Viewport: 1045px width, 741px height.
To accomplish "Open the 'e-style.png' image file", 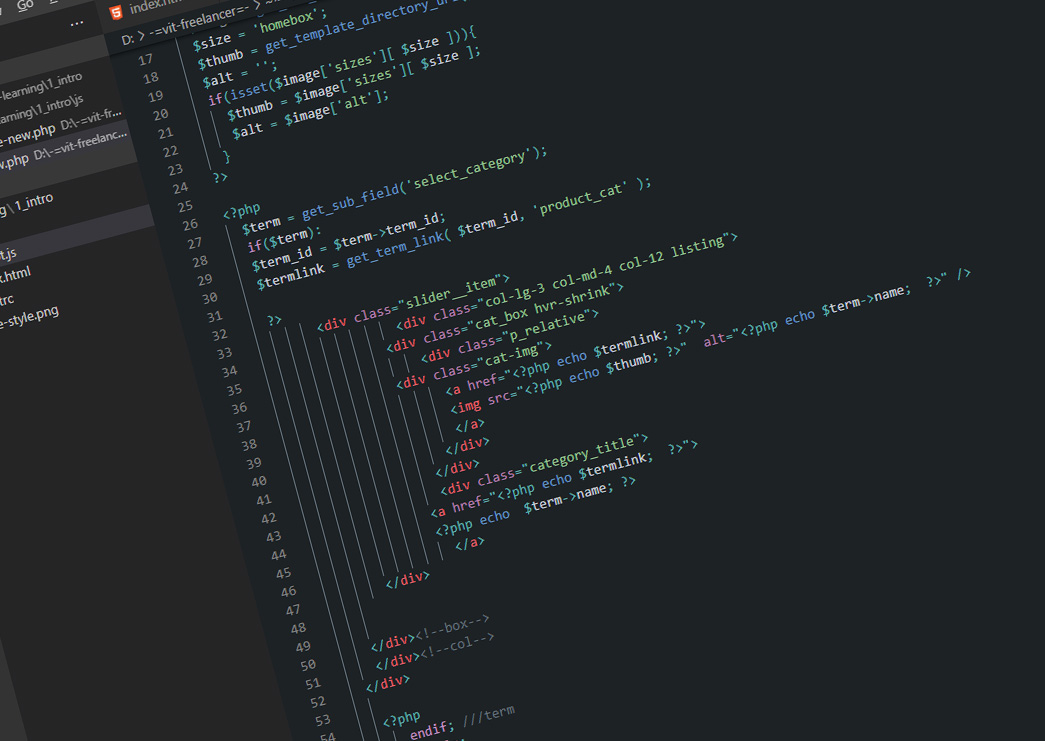I will pos(29,318).
